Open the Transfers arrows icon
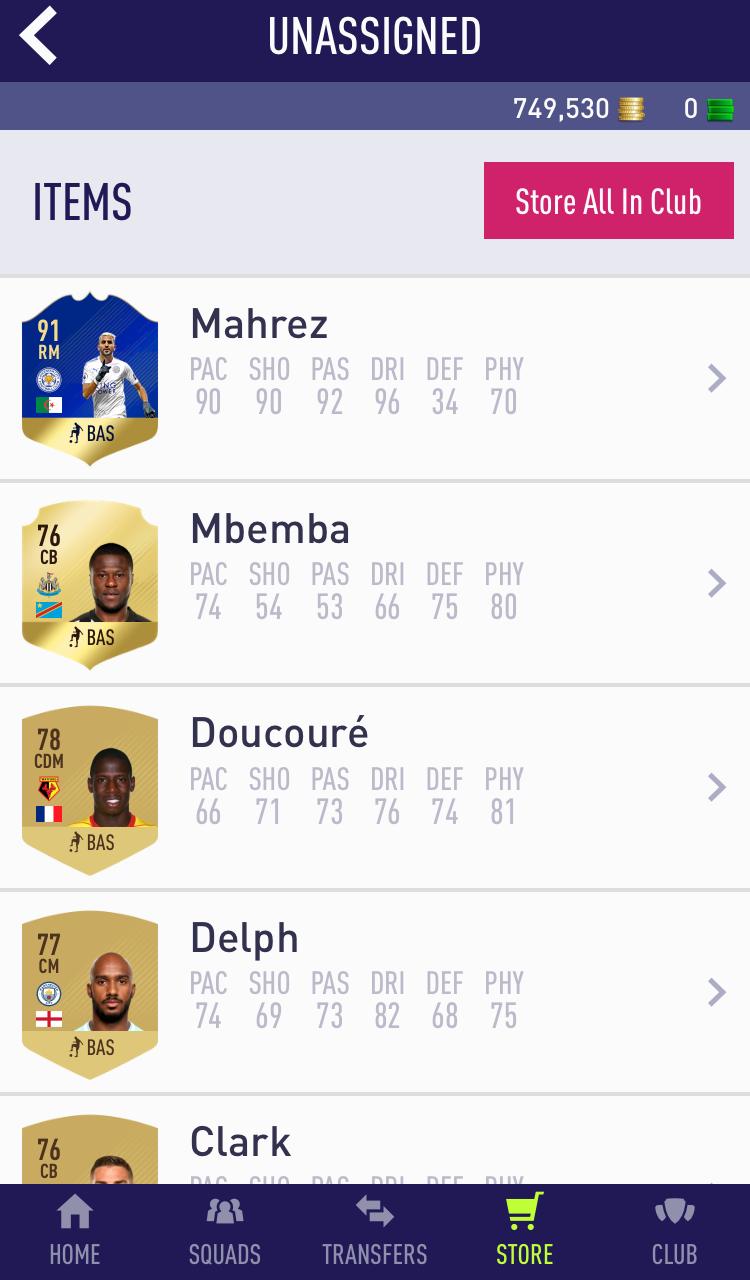 pos(375,1212)
